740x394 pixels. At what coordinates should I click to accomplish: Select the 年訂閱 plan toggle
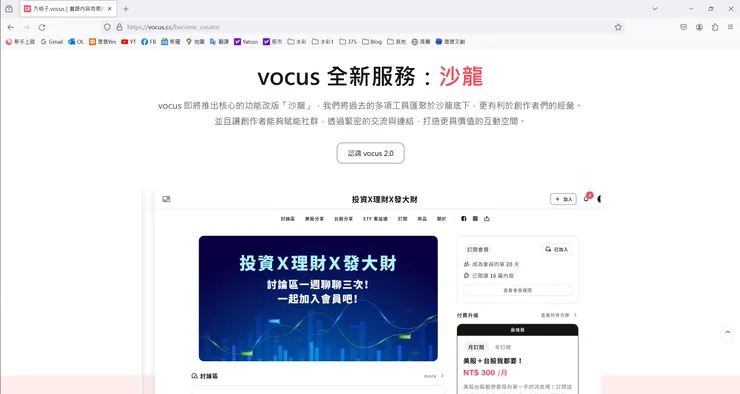(x=503, y=347)
